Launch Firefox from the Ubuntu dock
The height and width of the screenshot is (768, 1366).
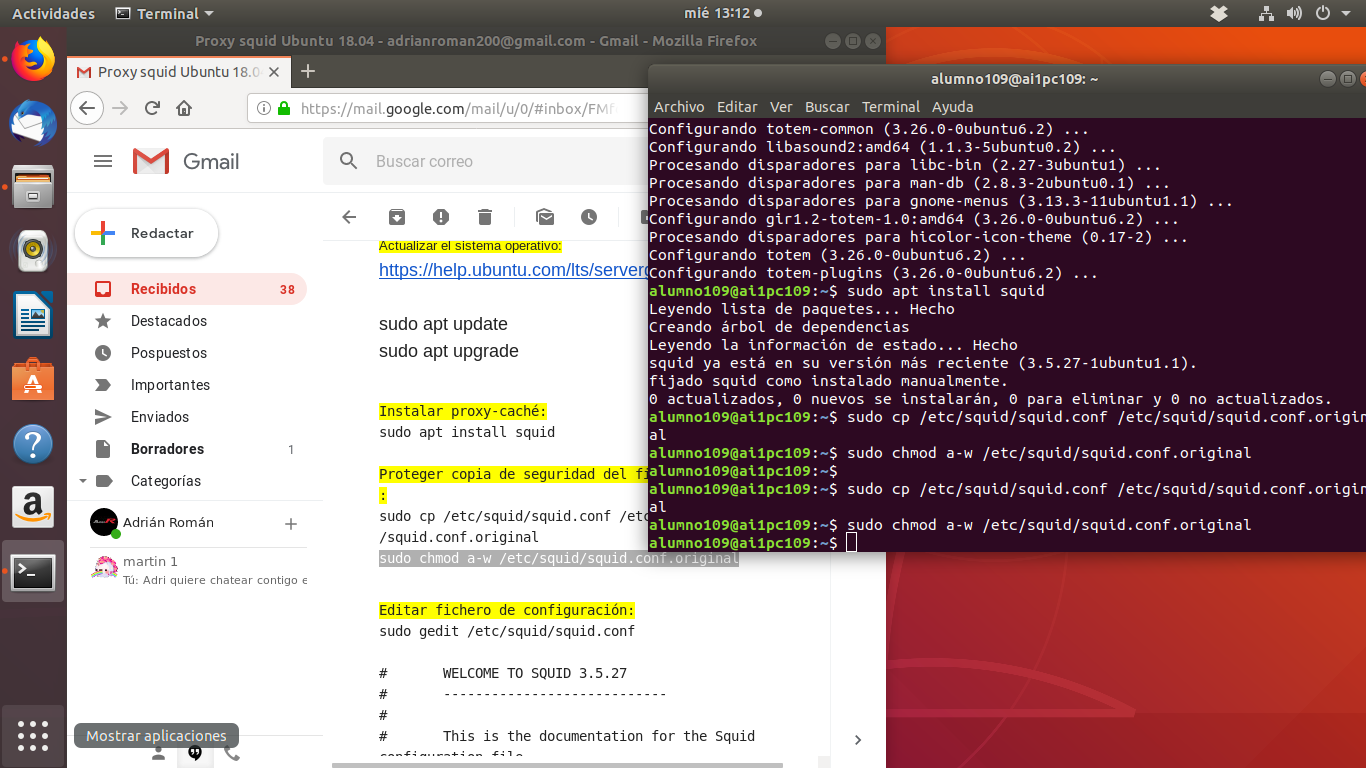(x=32, y=58)
